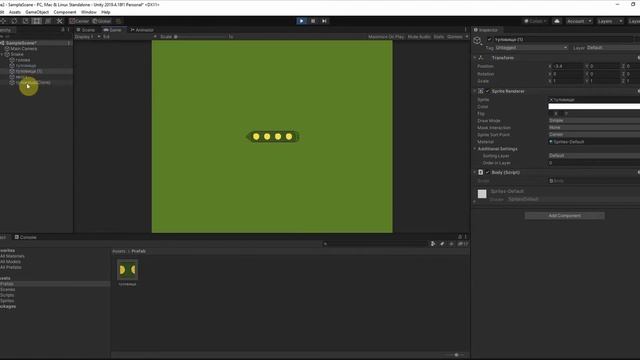The height and width of the screenshot is (360, 640).
Task: Open the Component menu
Action: pyautogui.click(x=65, y=12)
